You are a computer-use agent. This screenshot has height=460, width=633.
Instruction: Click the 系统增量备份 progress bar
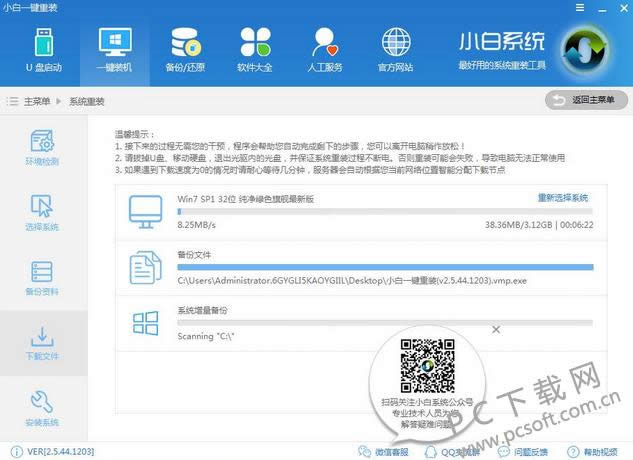coord(385,323)
